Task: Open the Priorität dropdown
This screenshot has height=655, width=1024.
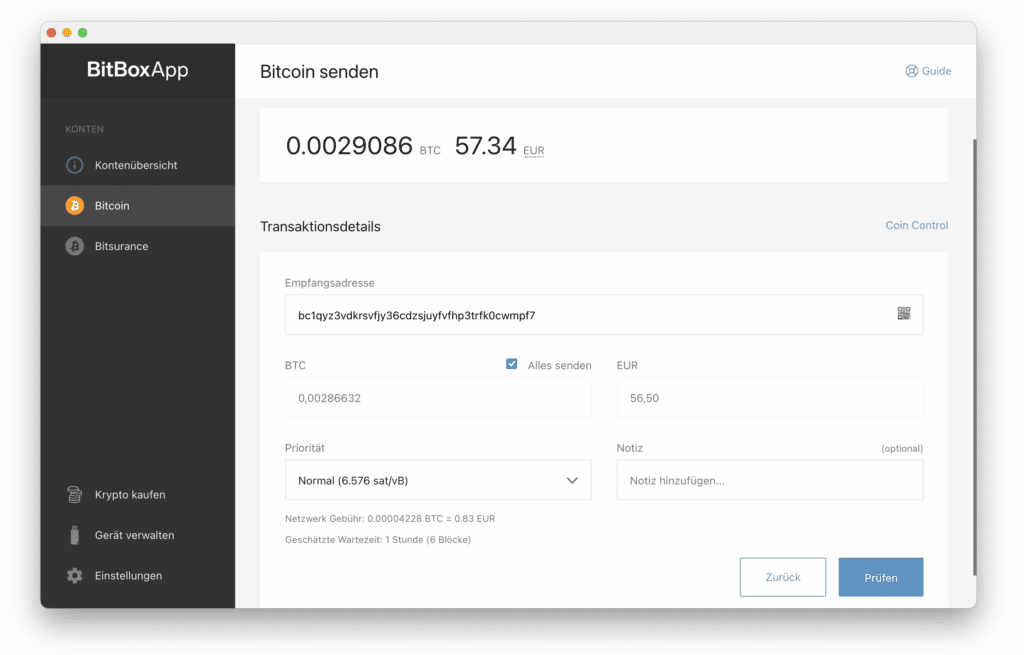Action: coord(437,480)
